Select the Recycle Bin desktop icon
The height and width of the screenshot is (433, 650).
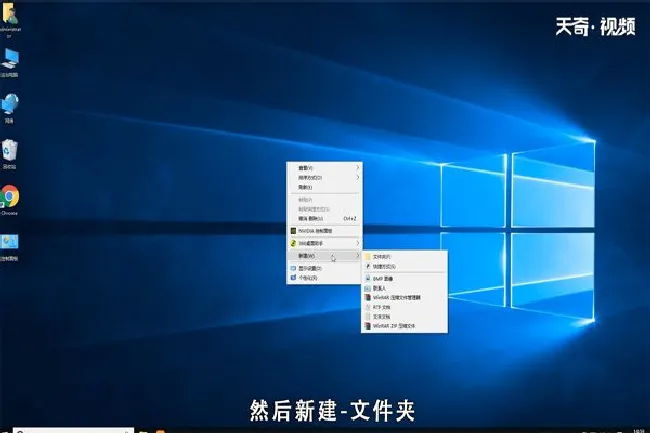click(9, 154)
